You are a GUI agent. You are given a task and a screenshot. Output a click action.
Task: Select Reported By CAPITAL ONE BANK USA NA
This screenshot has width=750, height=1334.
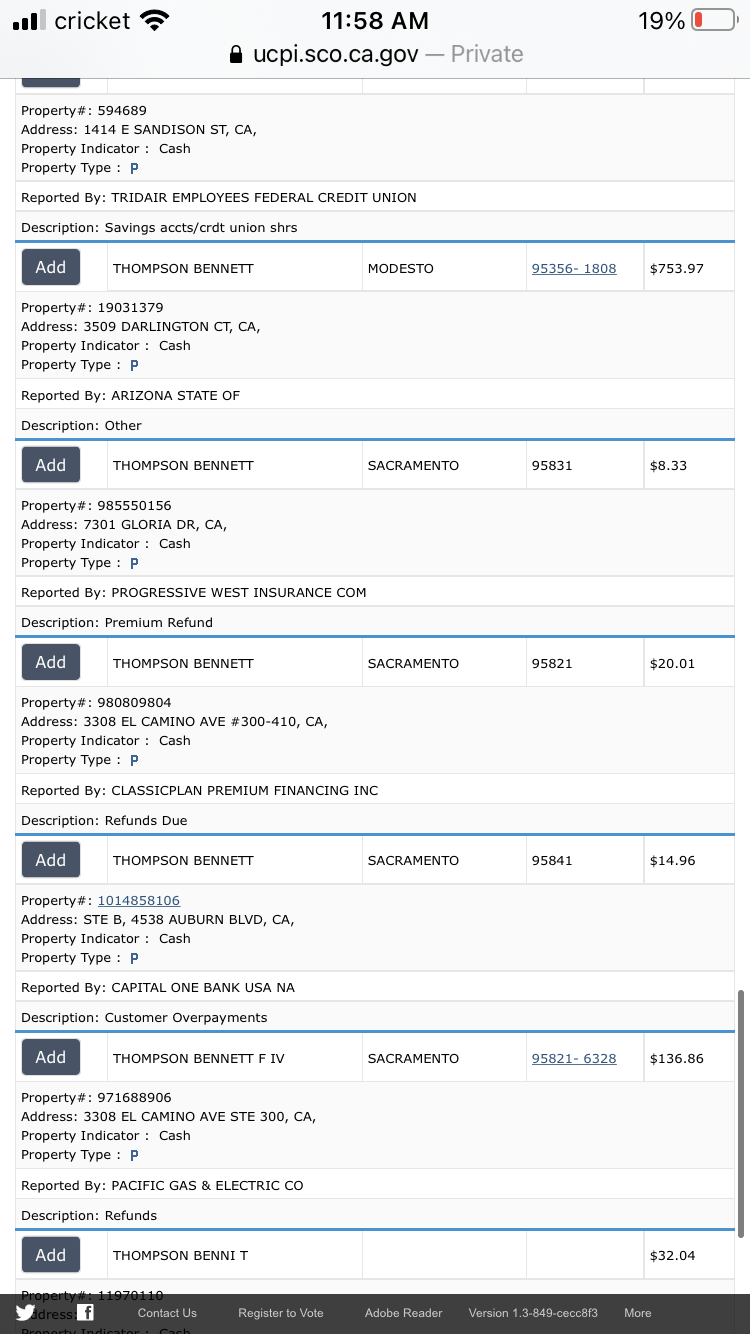pos(158,987)
